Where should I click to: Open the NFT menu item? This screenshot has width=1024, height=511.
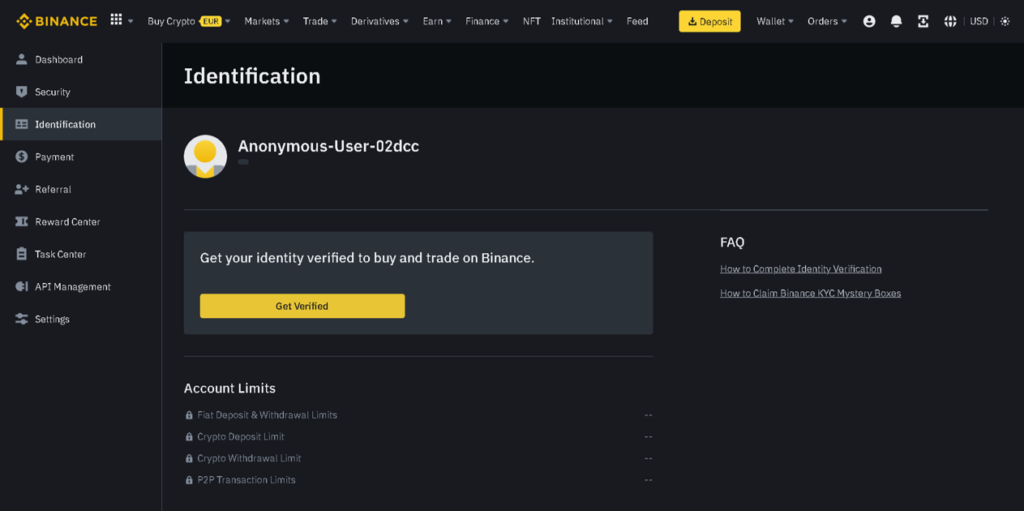pyautogui.click(x=532, y=21)
